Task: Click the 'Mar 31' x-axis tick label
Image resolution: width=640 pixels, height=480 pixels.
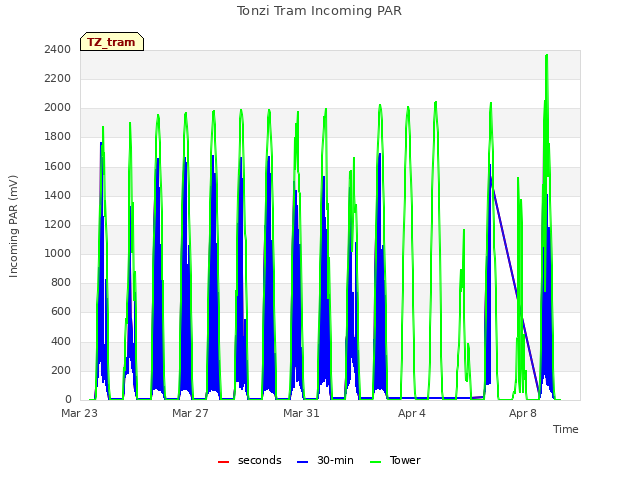Action: (x=301, y=413)
